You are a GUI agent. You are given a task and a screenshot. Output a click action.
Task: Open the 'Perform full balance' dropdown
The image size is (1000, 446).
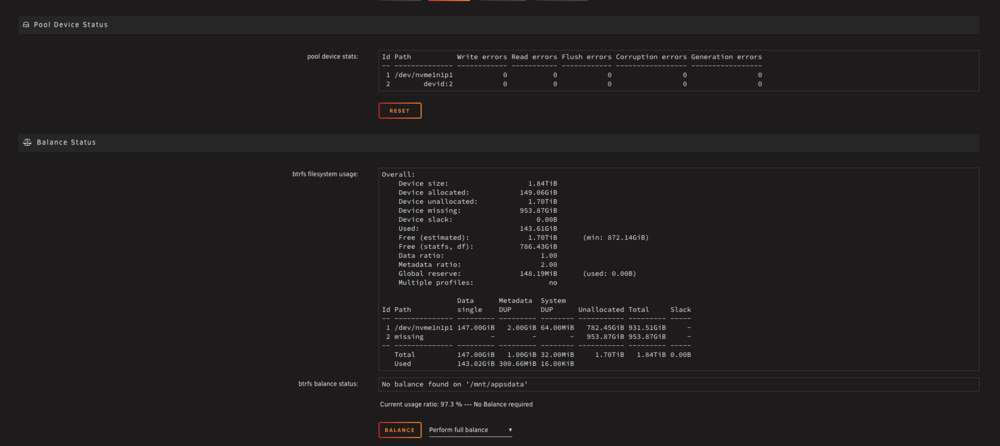470,430
